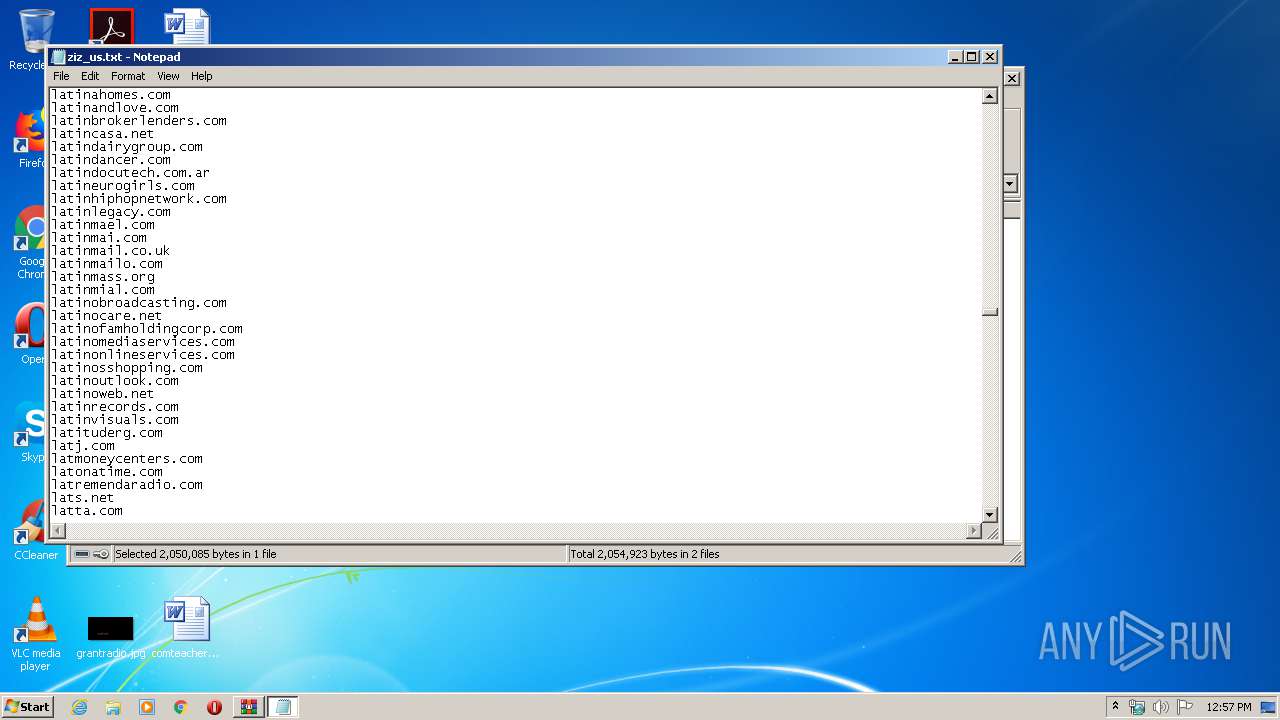Click the Show desktop button

click(1270, 707)
